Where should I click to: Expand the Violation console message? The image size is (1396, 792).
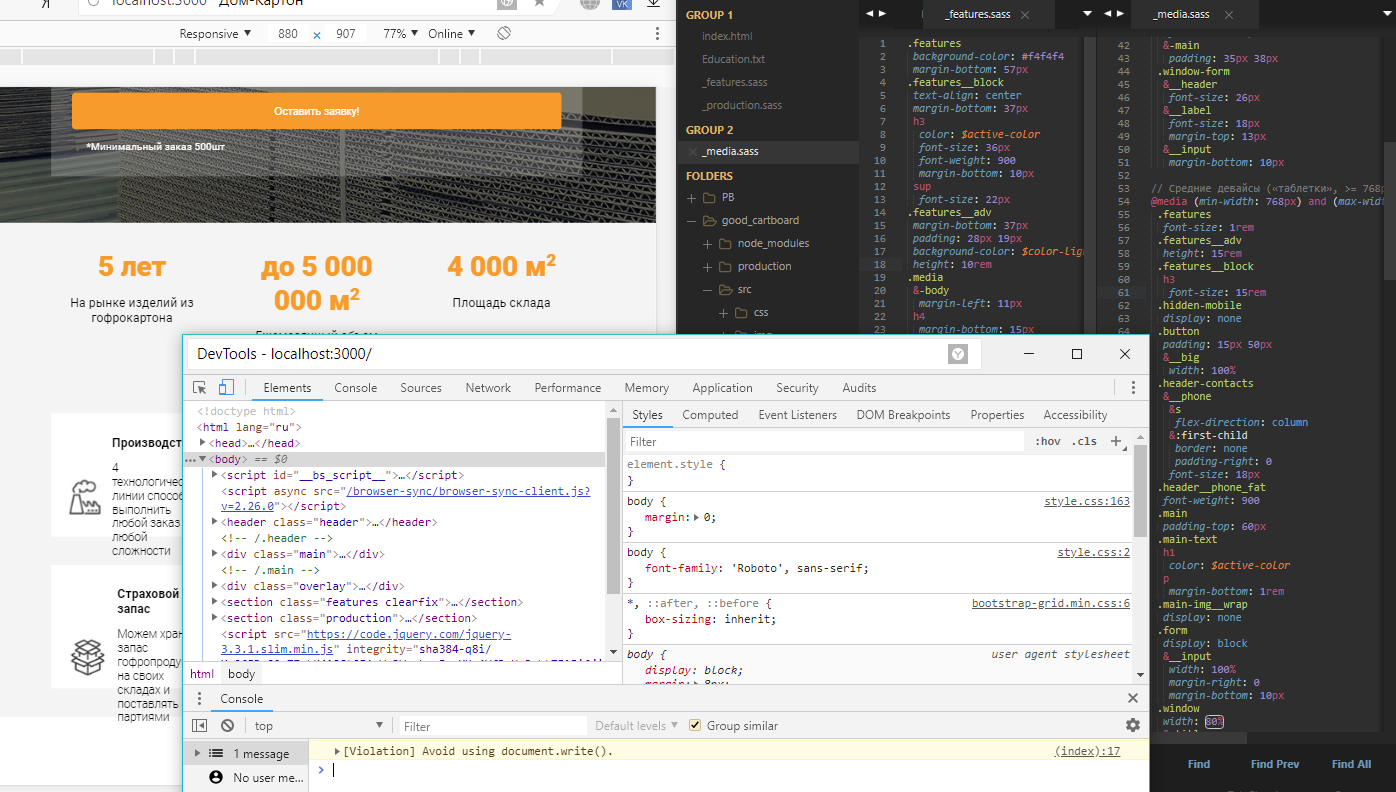click(x=337, y=751)
